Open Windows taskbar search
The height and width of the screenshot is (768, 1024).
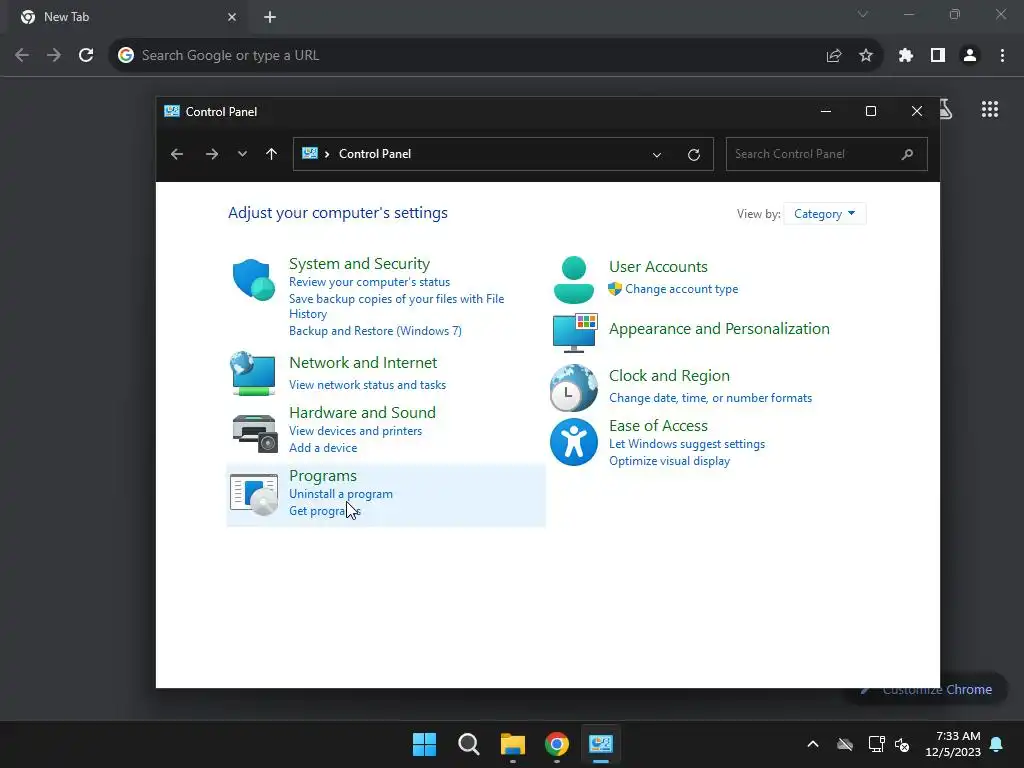pos(469,744)
